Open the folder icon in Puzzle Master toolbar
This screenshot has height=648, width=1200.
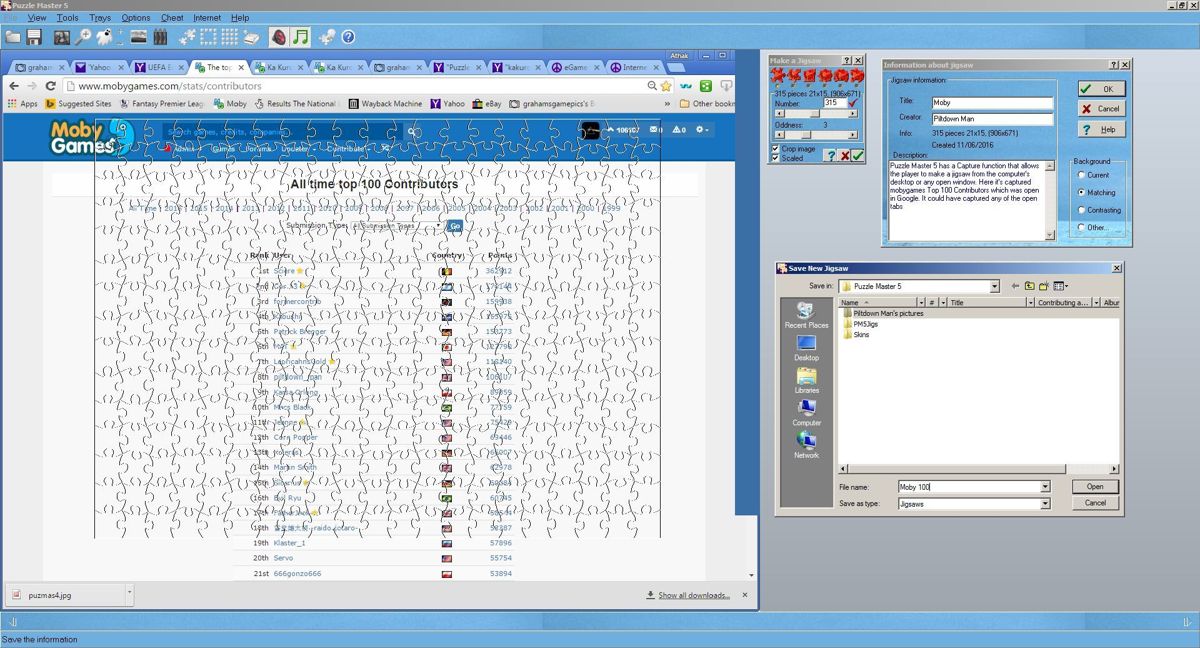click(13, 37)
